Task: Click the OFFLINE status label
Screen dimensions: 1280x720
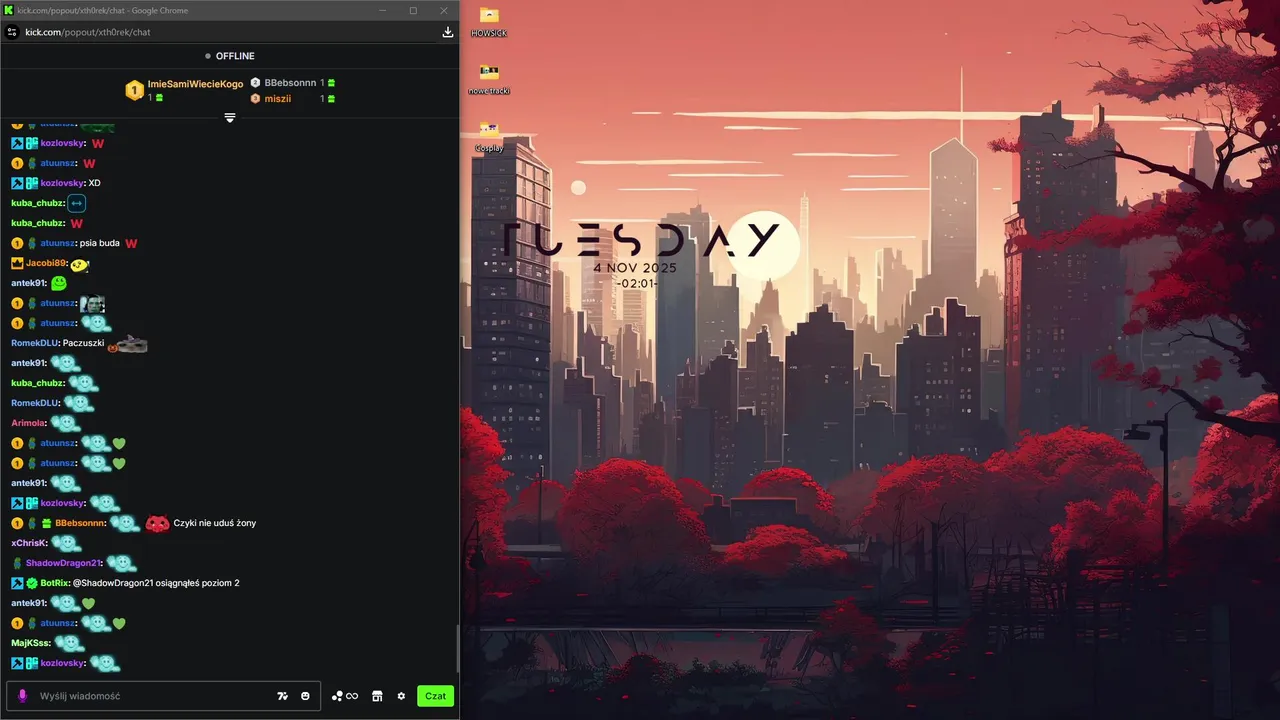Action: (x=235, y=56)
